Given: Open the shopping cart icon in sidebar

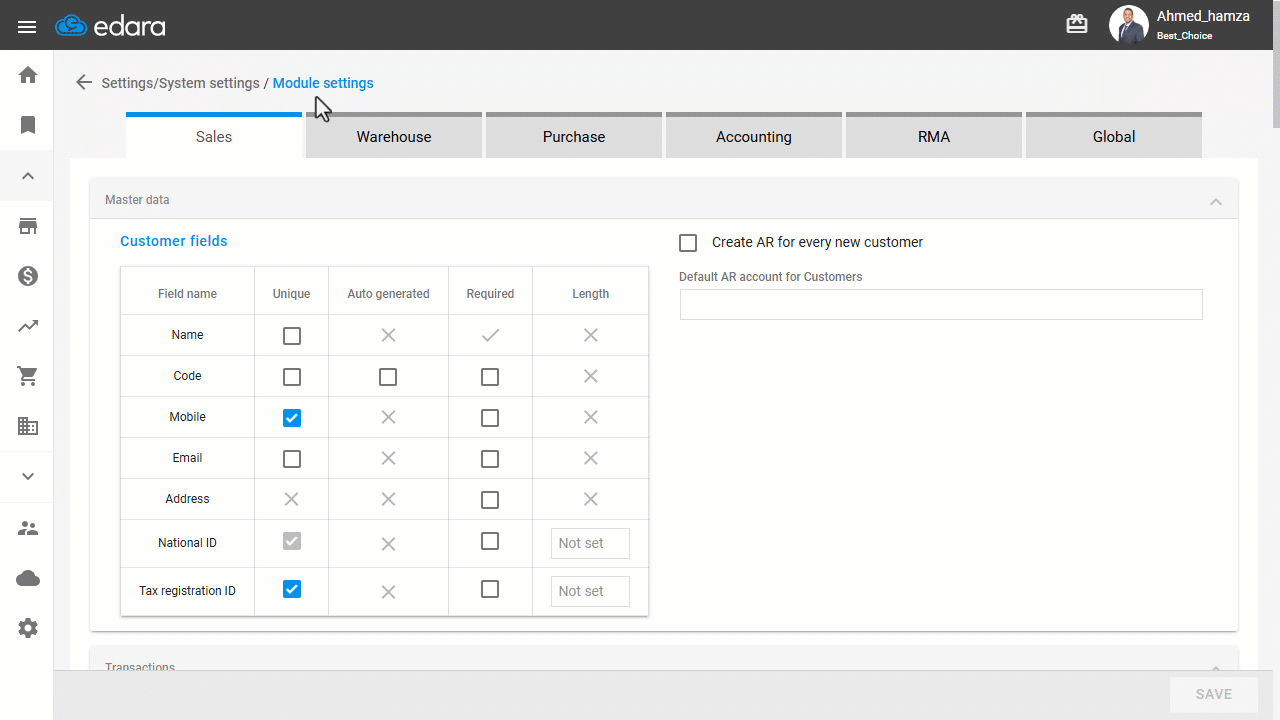Looking at the screenshot, I should (x=28, y=376).
